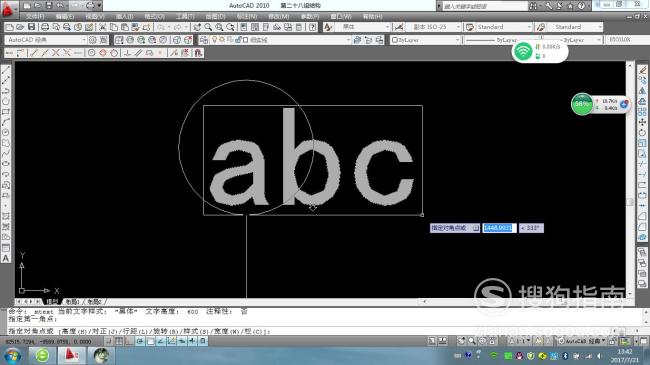Click the Windows Start button
650x365 pixels.
12,355
